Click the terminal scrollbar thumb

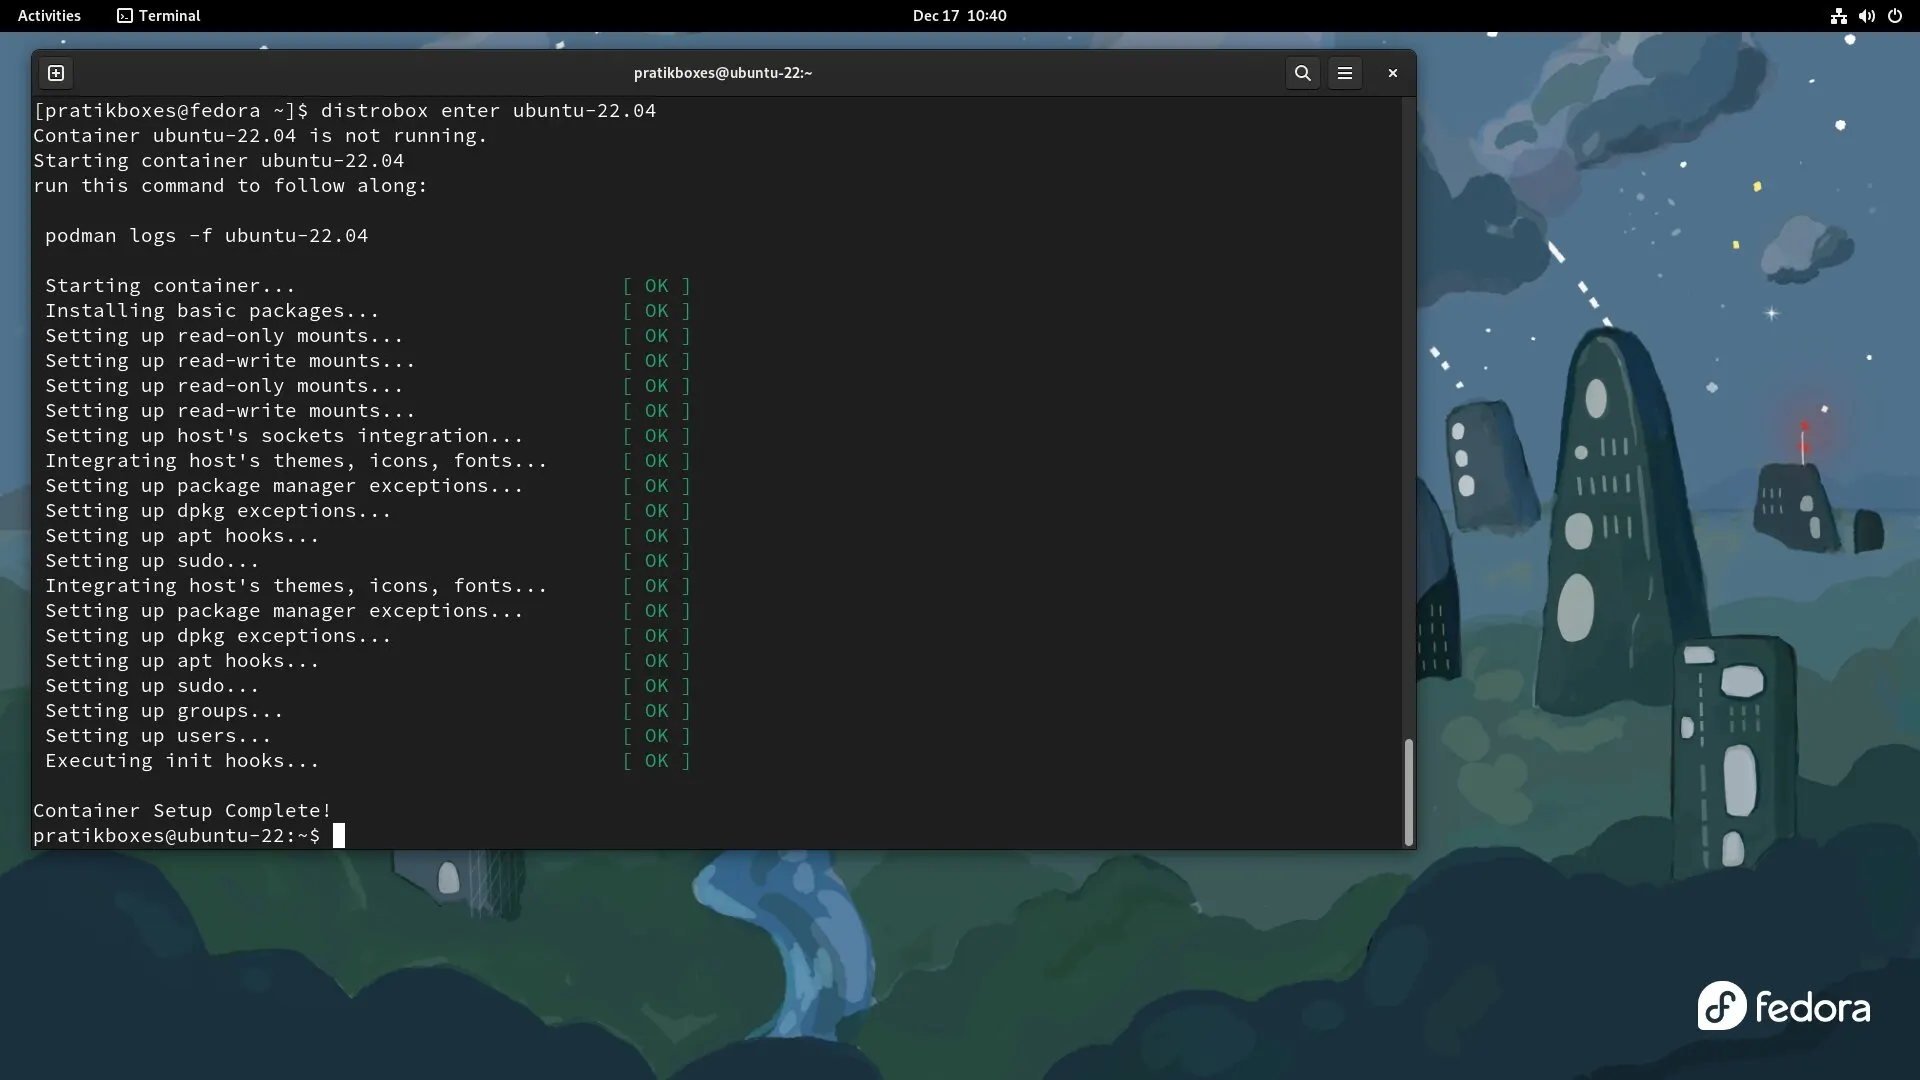1408,793
